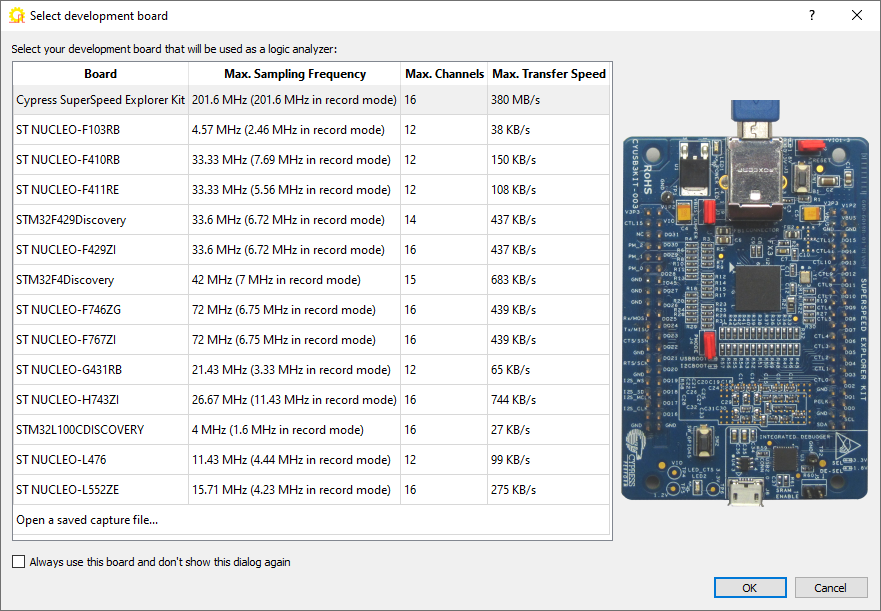This screenshot has height=611, width=881.
Task: Confirm selection with OK button
Action: tap(750, 587)
